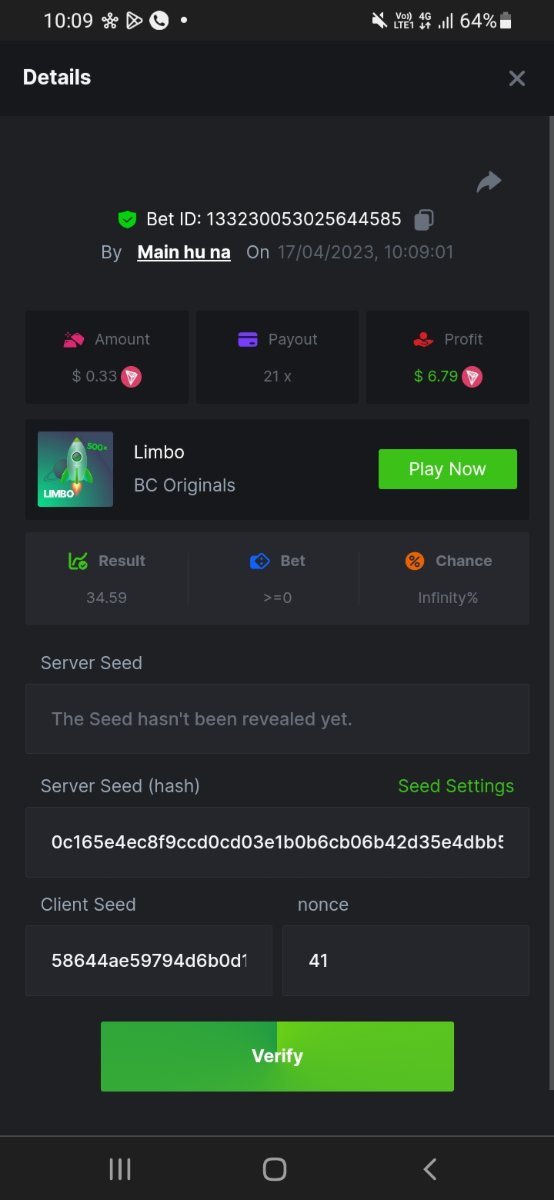Tap the green Result chart icon
The image size is (554, 1200).
click(x=78, y=561)
